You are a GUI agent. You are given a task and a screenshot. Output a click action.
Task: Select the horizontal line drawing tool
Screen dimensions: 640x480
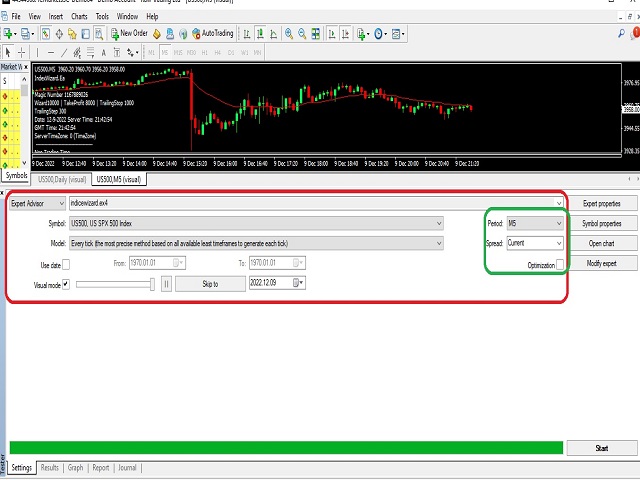(x=51, y=52)
